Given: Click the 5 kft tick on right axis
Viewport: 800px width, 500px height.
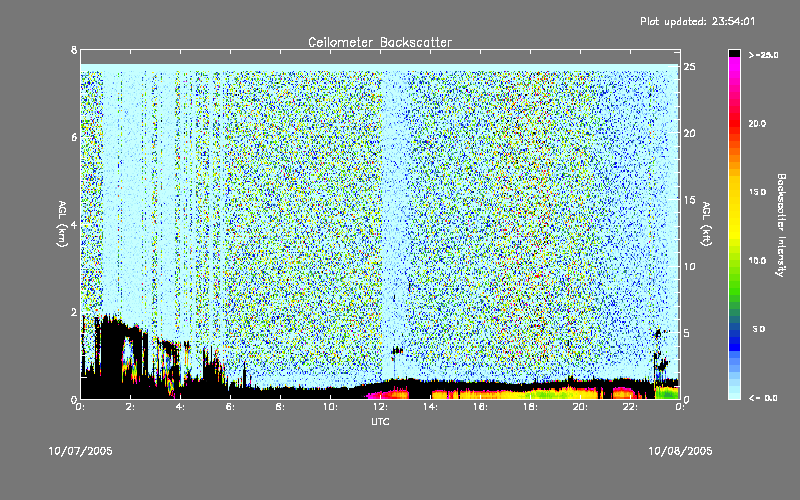Looking at the screenshot, I should click(x=687, y=333).
